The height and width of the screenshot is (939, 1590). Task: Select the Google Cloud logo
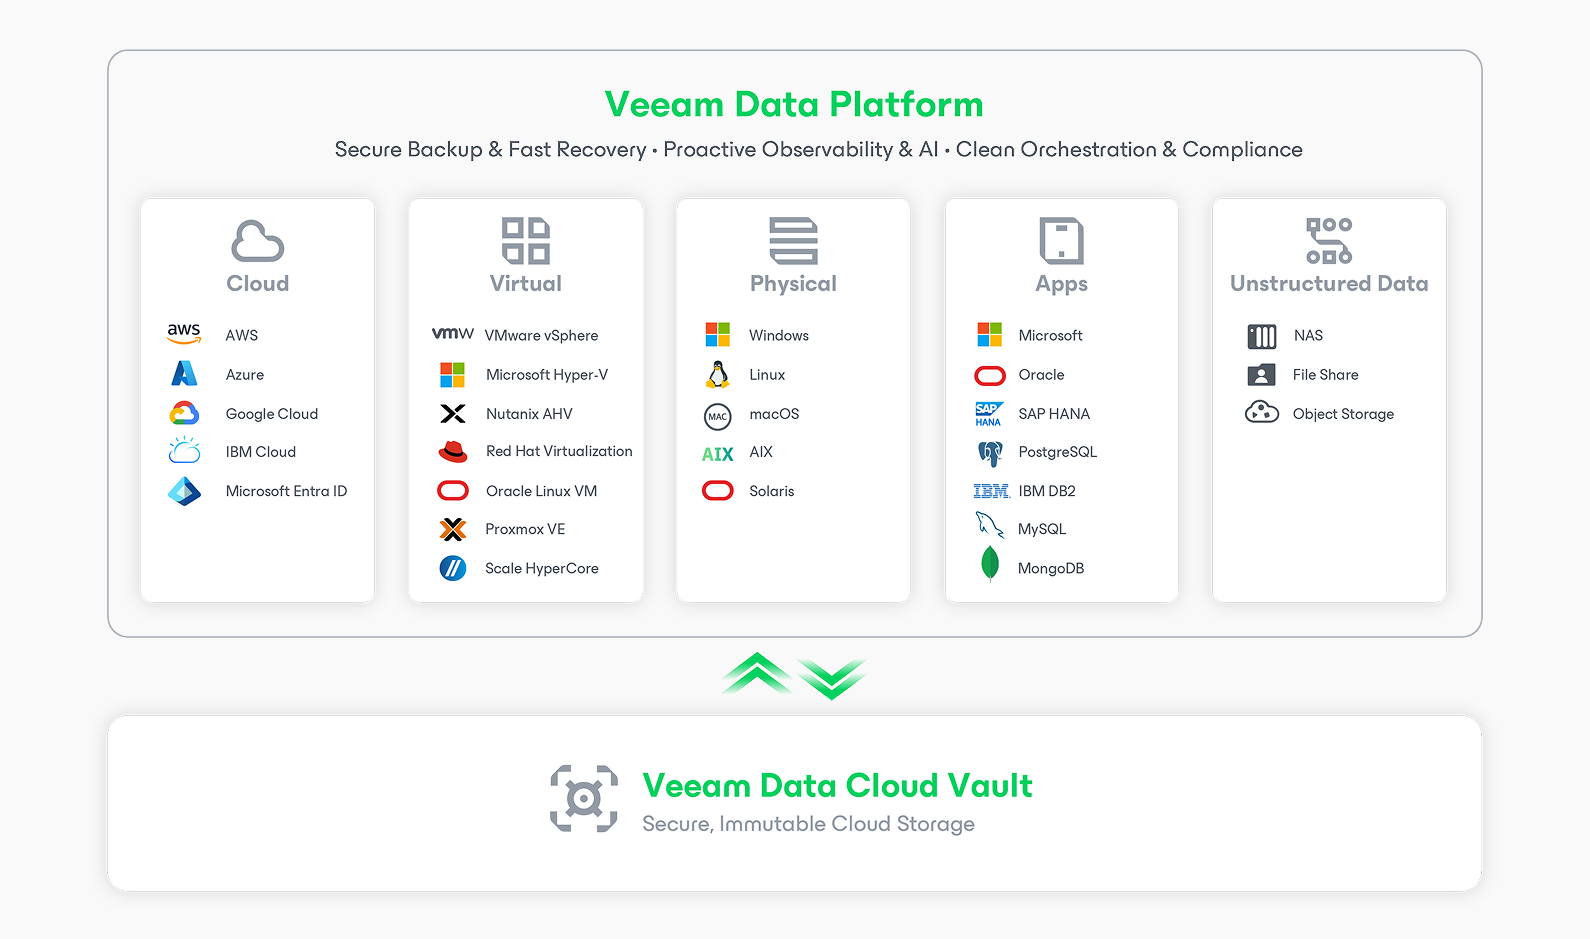tap(184, 413)
